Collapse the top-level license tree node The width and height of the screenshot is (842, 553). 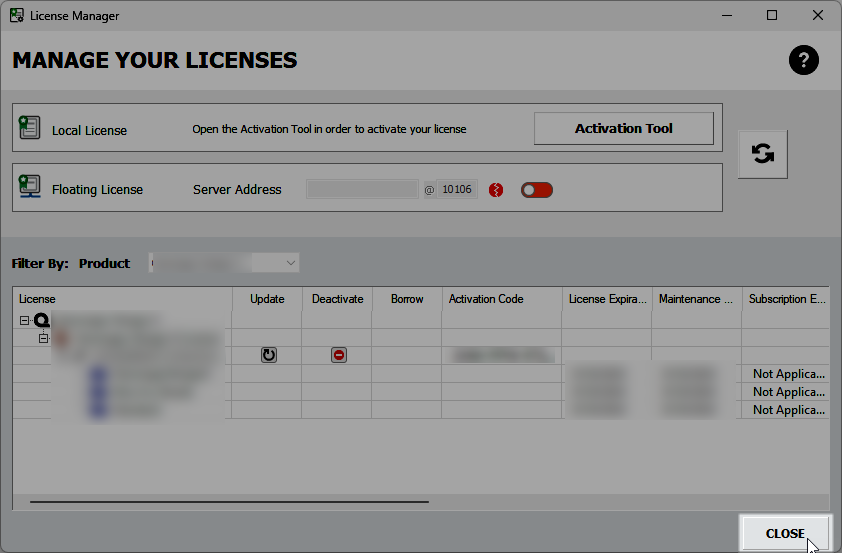pos(23,321)
